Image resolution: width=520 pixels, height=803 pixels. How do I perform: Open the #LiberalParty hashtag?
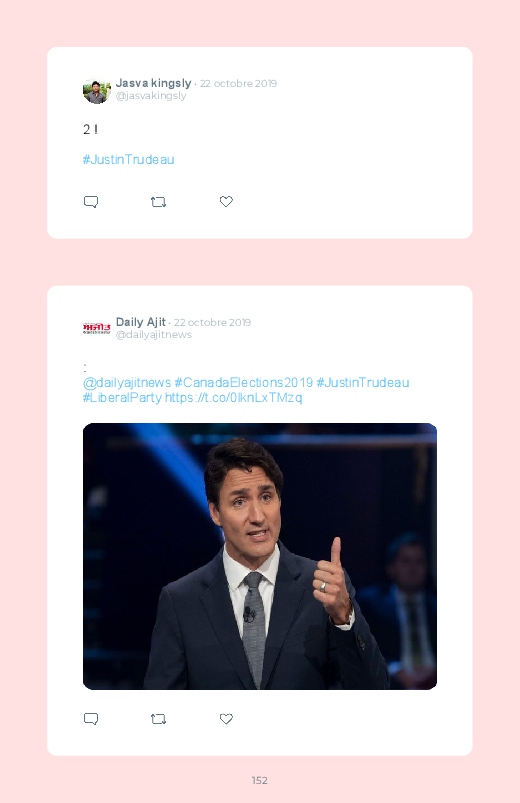click(x=122, y=397)
